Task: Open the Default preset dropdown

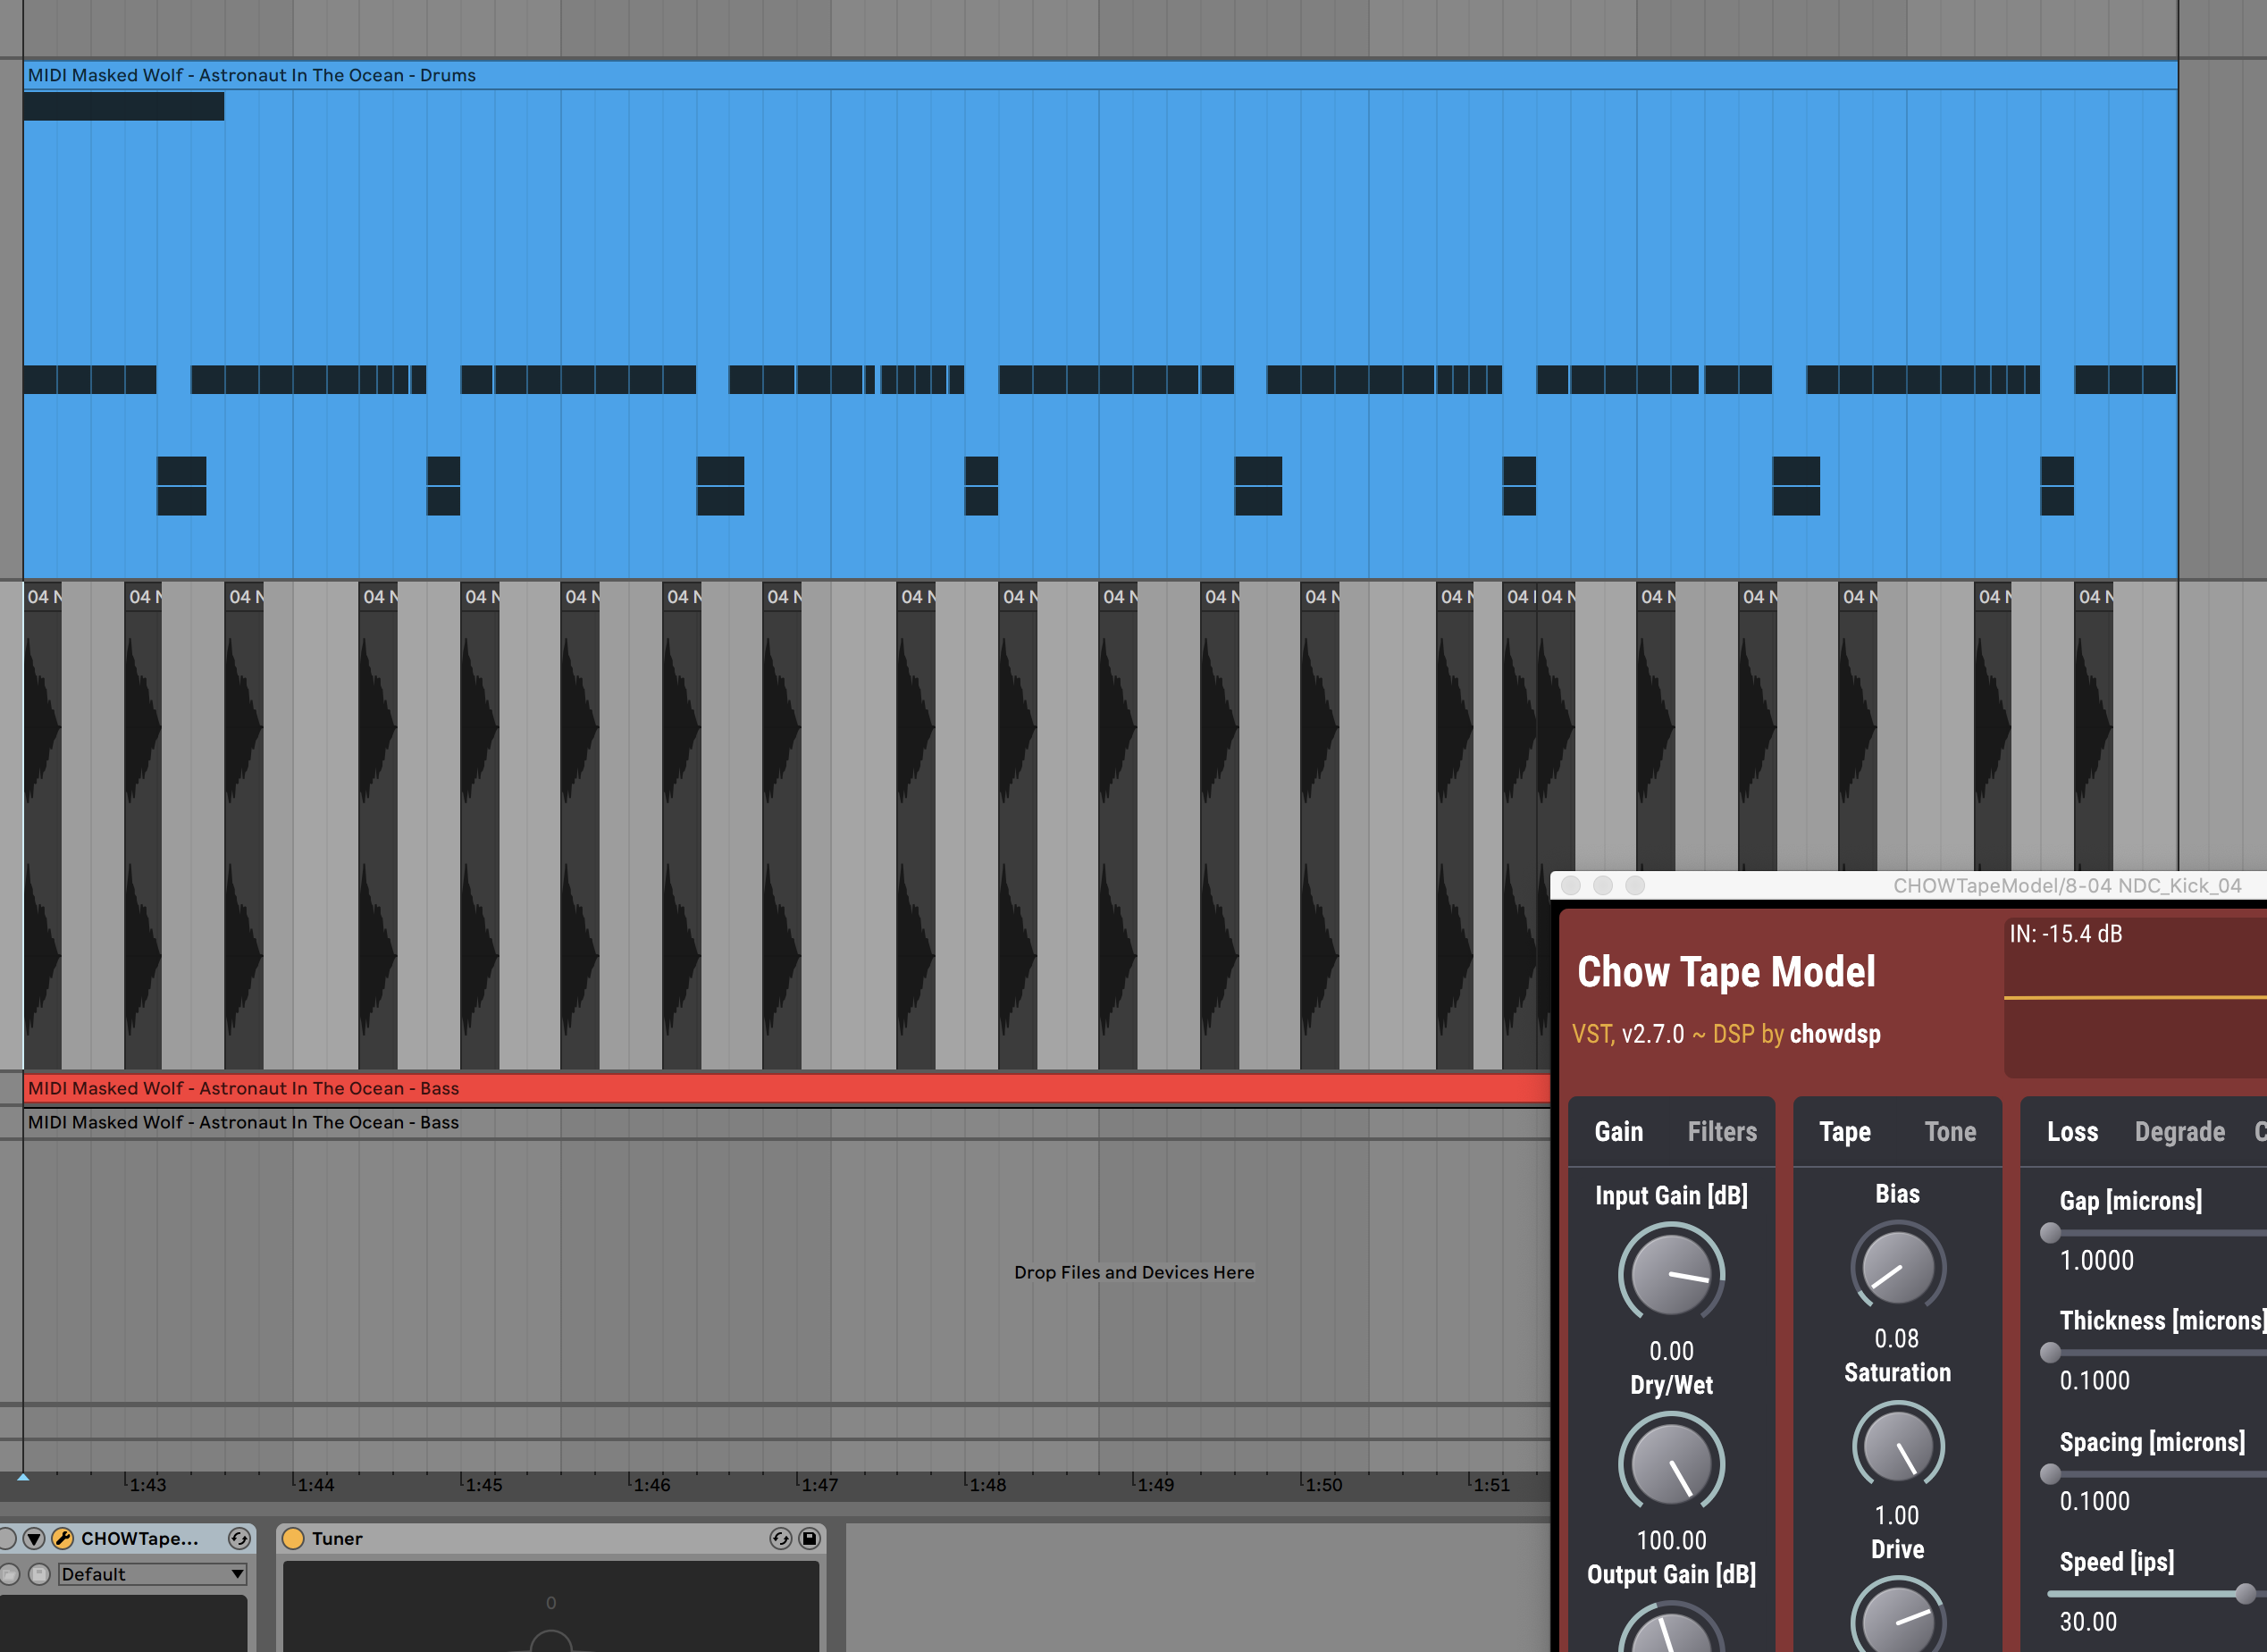Action: (152, 1574)
